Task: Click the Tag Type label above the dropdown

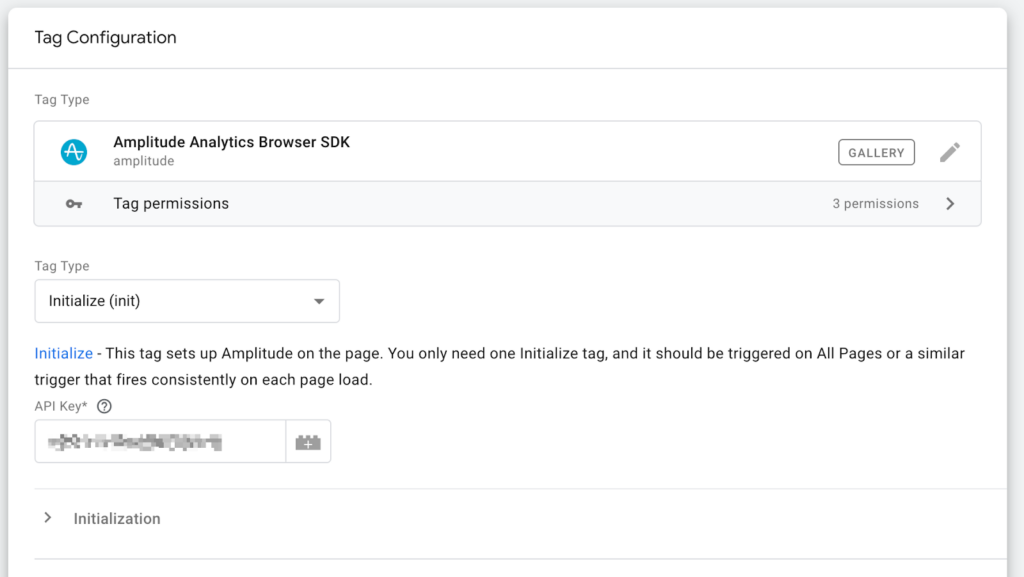Action: (x=62, y=266)
